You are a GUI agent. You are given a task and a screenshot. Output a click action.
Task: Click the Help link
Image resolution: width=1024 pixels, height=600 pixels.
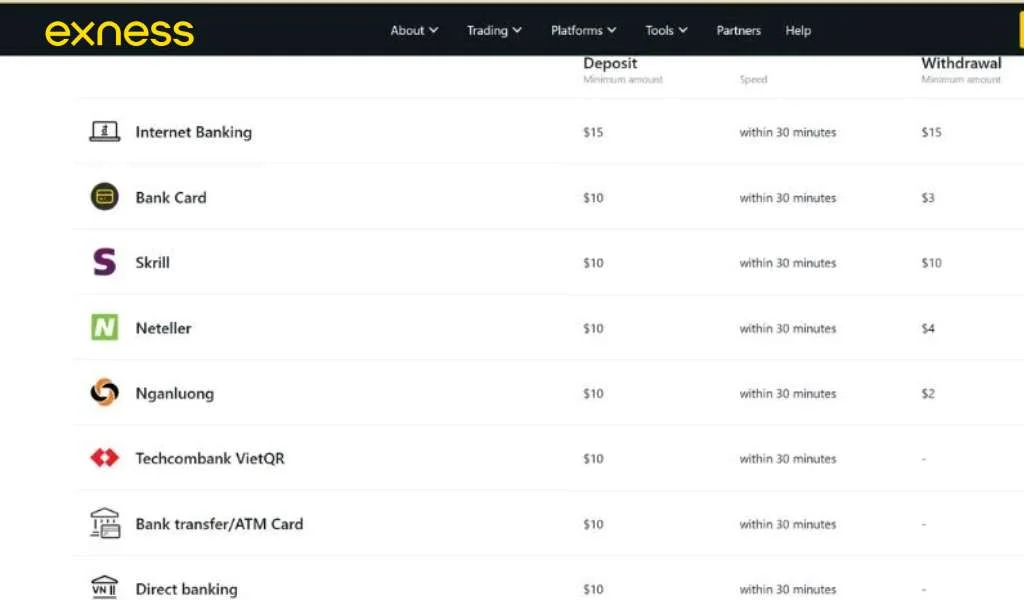797,30
